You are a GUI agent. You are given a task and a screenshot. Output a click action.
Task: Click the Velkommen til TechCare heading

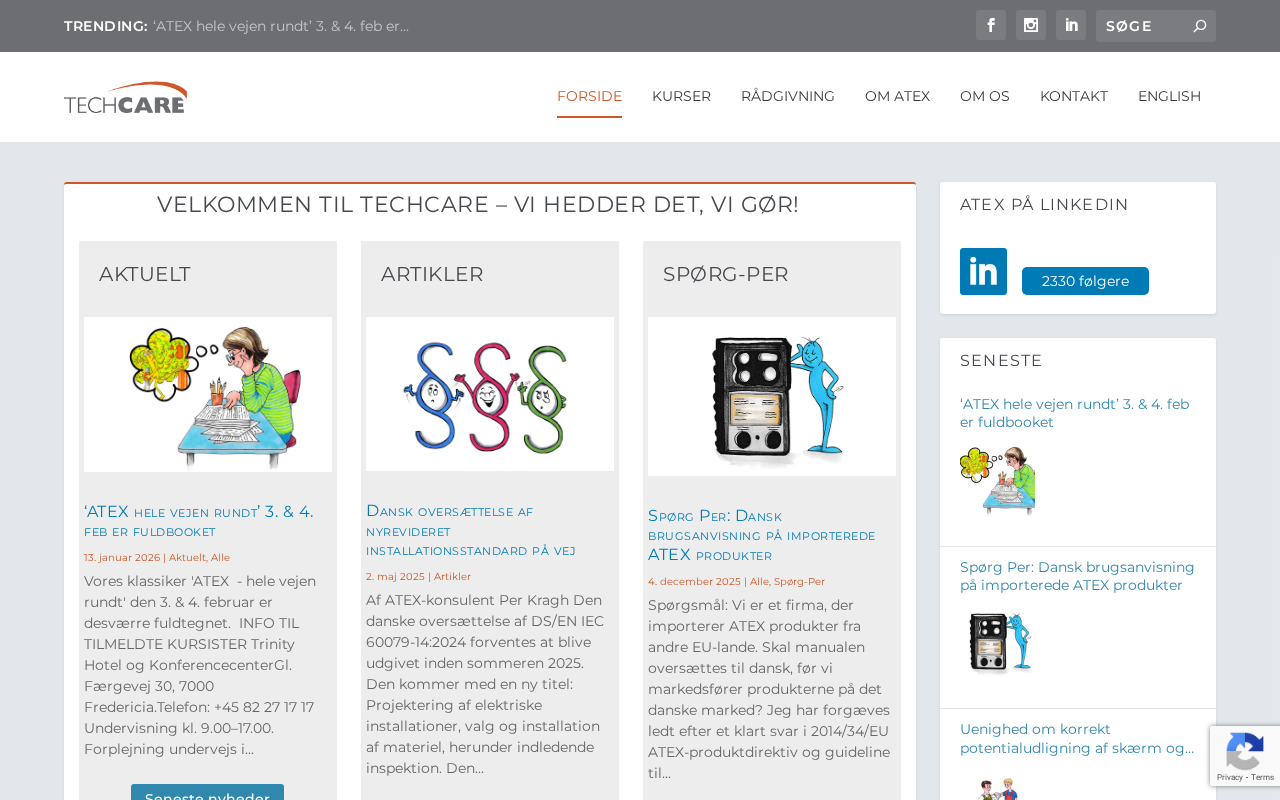coord(478,204)
